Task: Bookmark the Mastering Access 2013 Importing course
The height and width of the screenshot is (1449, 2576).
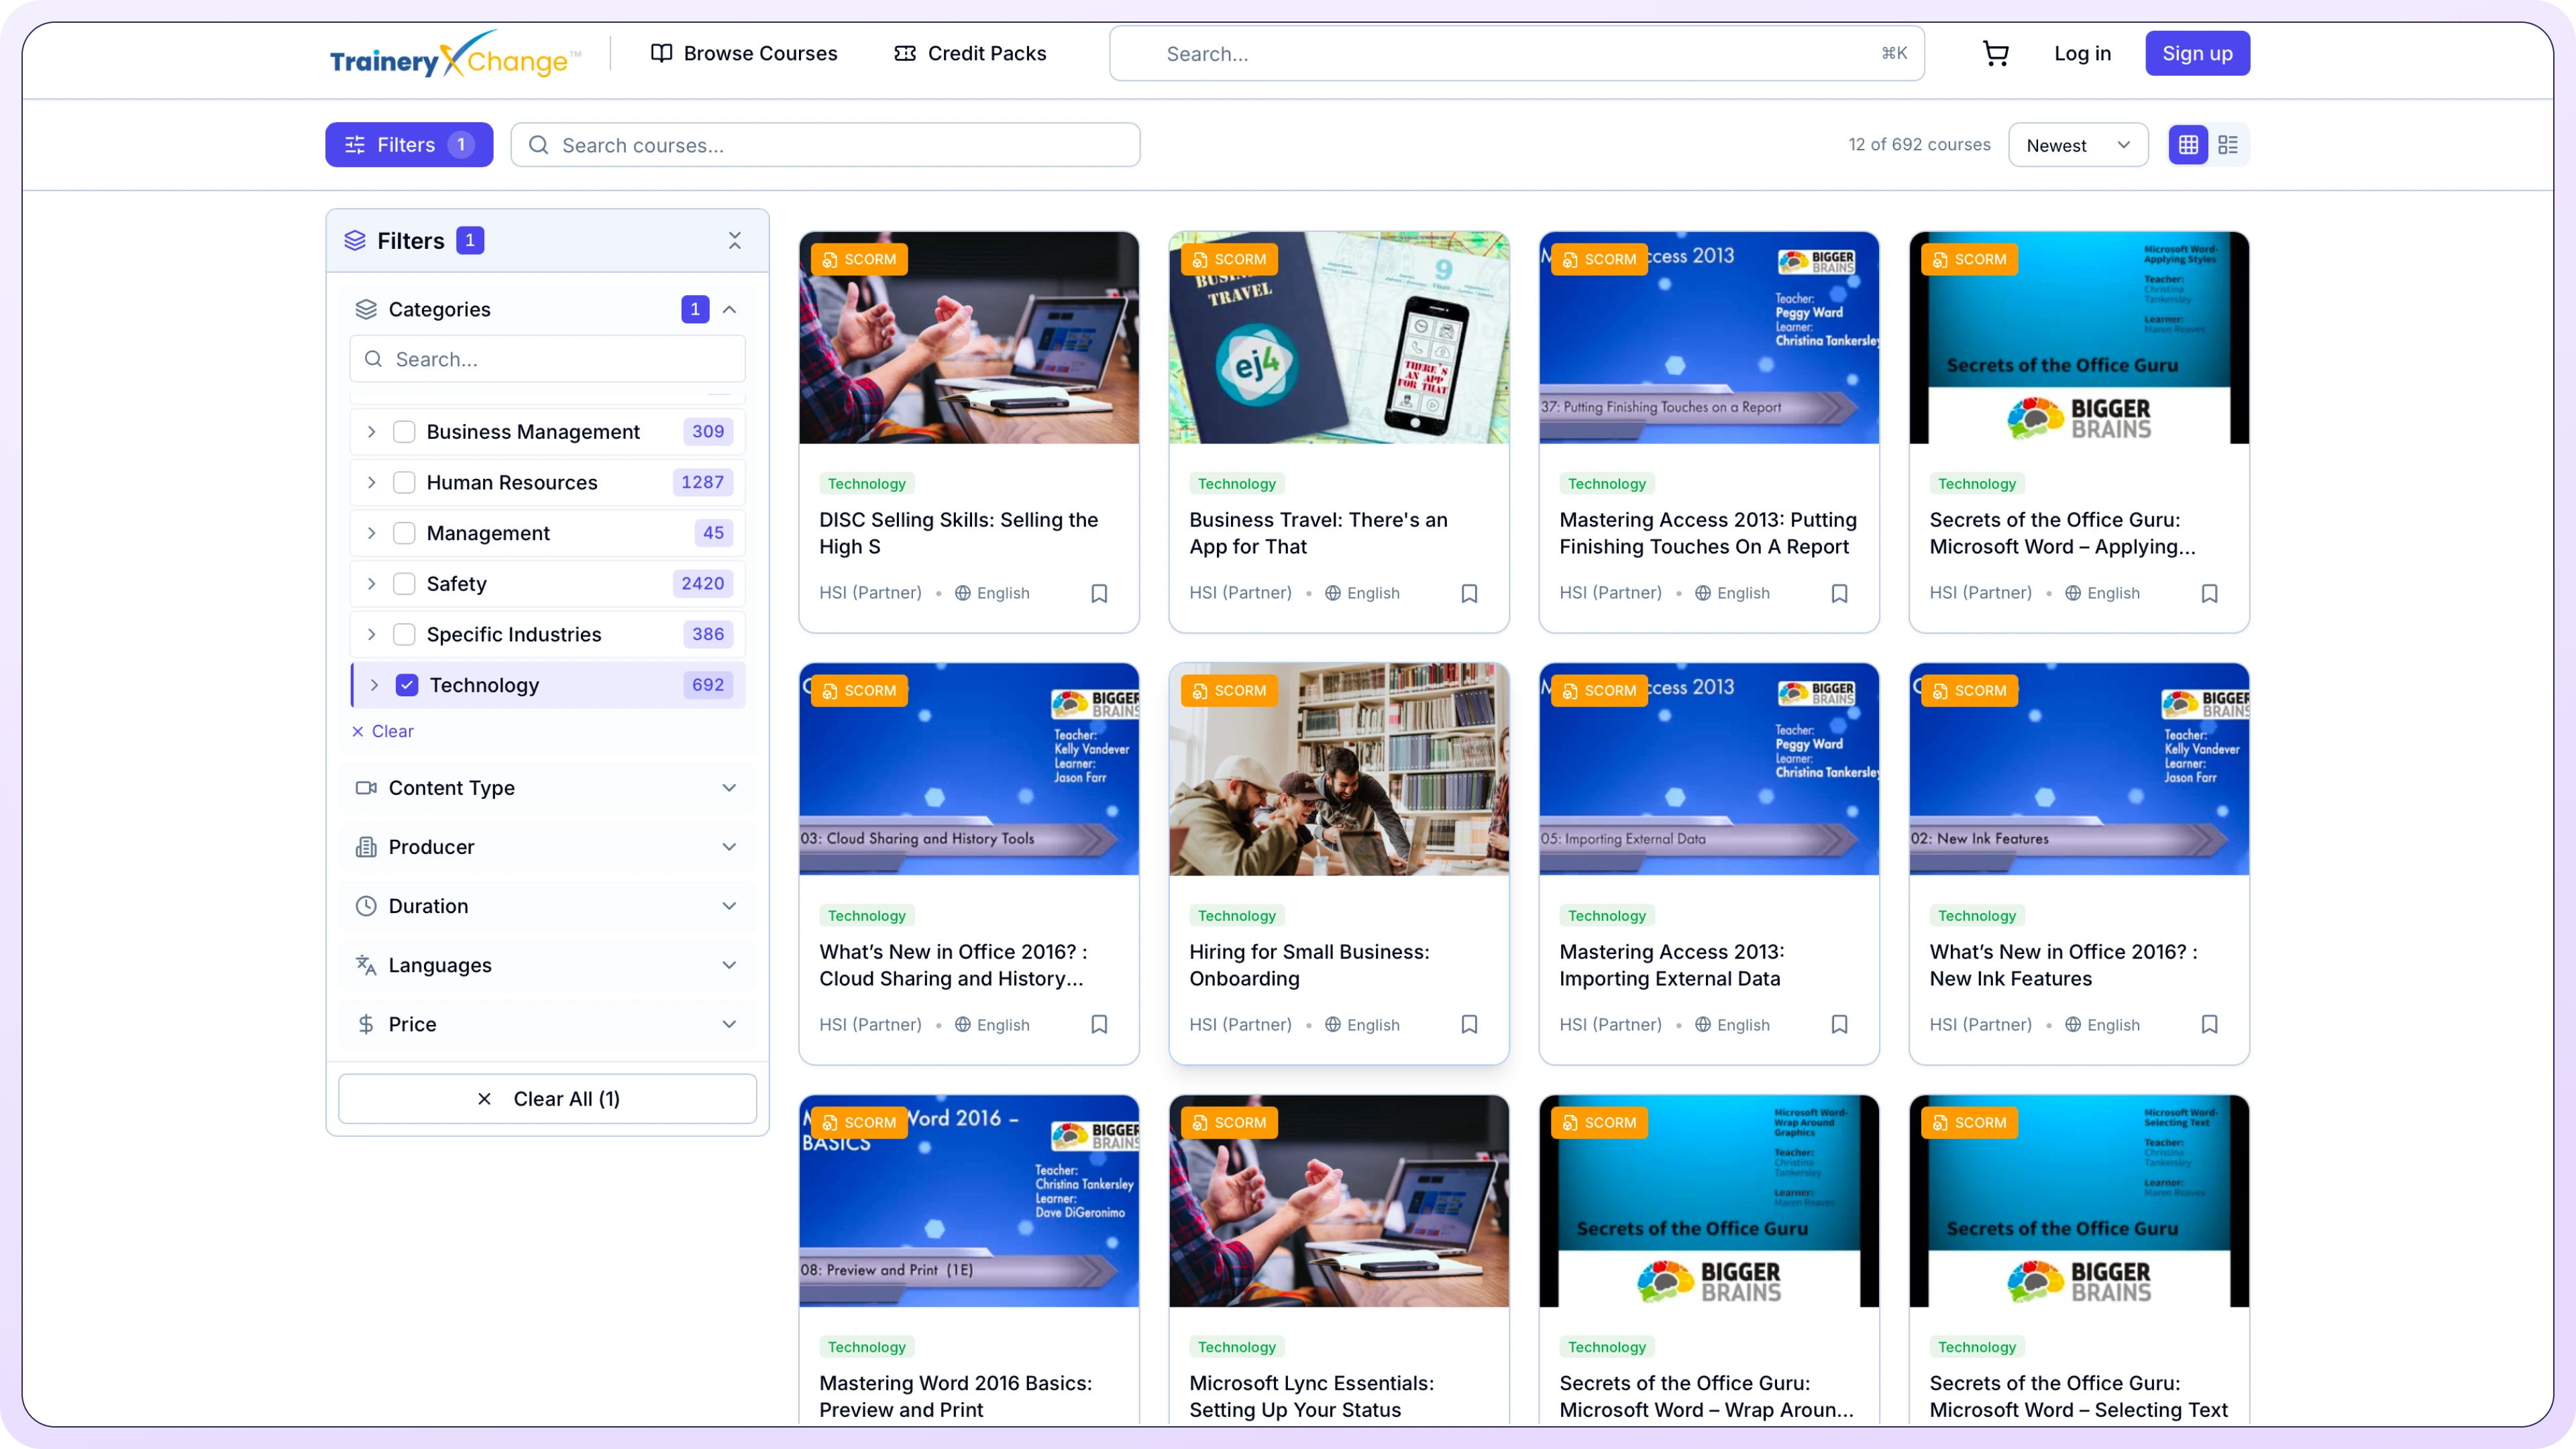Action: coord(1839,1024)
